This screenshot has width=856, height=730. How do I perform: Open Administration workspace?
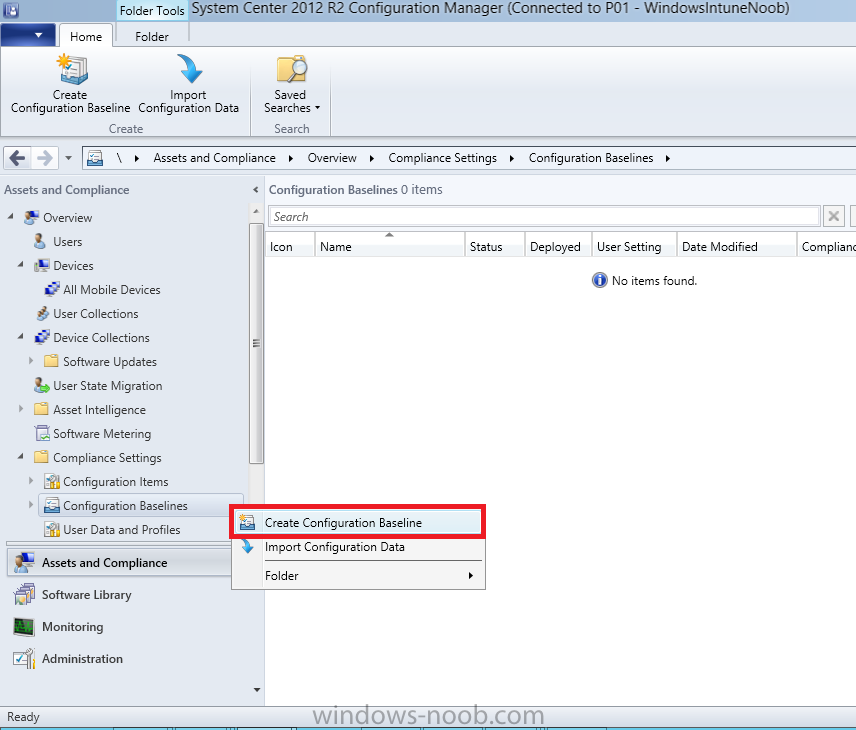pyautogui.click(x=82, y=659)
